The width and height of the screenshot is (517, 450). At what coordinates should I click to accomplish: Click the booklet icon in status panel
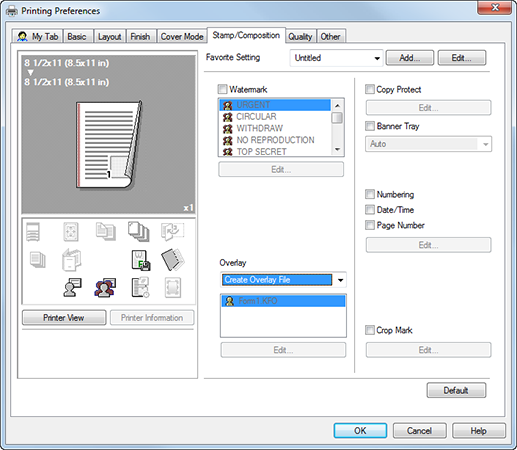pos(71,259)
